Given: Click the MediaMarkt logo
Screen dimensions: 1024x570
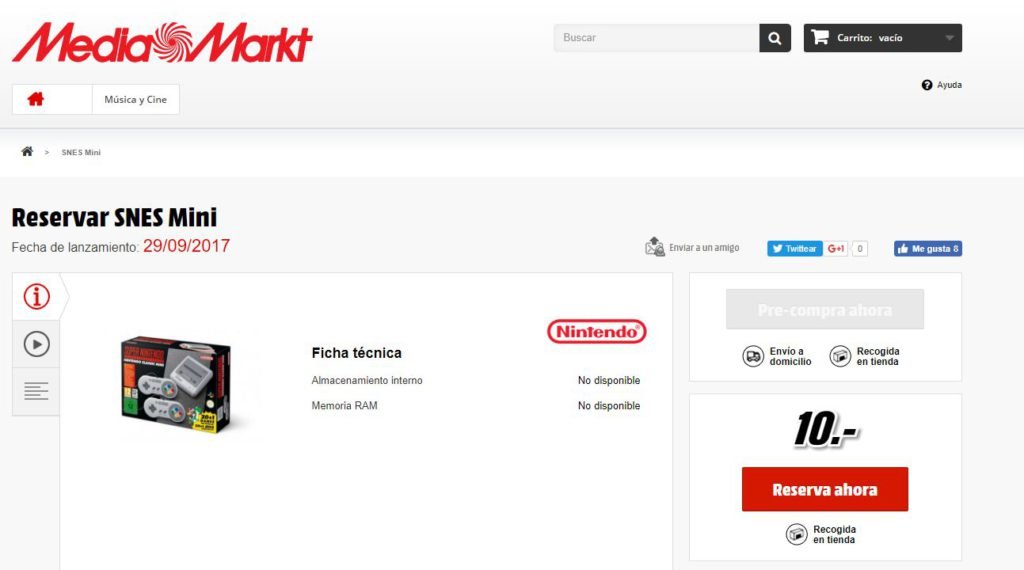Looking at the screenshot, I should click(x=162, y=42).
